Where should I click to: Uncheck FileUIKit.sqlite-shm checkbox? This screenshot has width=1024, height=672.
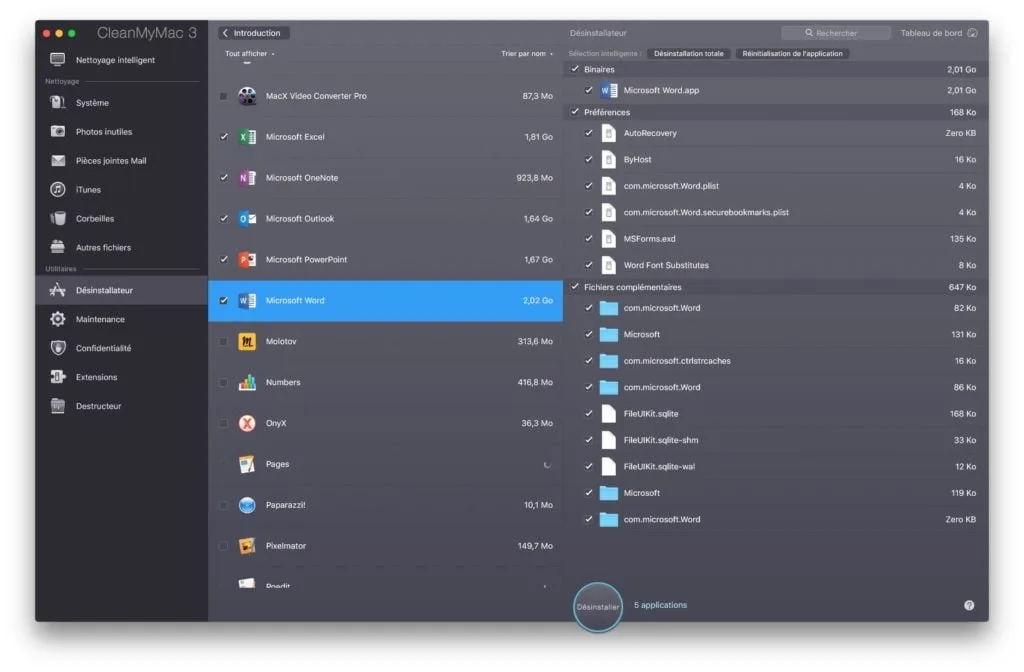click(x=588, y=440)
